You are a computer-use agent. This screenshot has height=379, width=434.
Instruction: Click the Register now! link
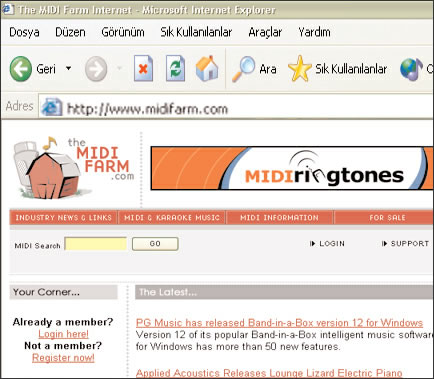(63, 358)
